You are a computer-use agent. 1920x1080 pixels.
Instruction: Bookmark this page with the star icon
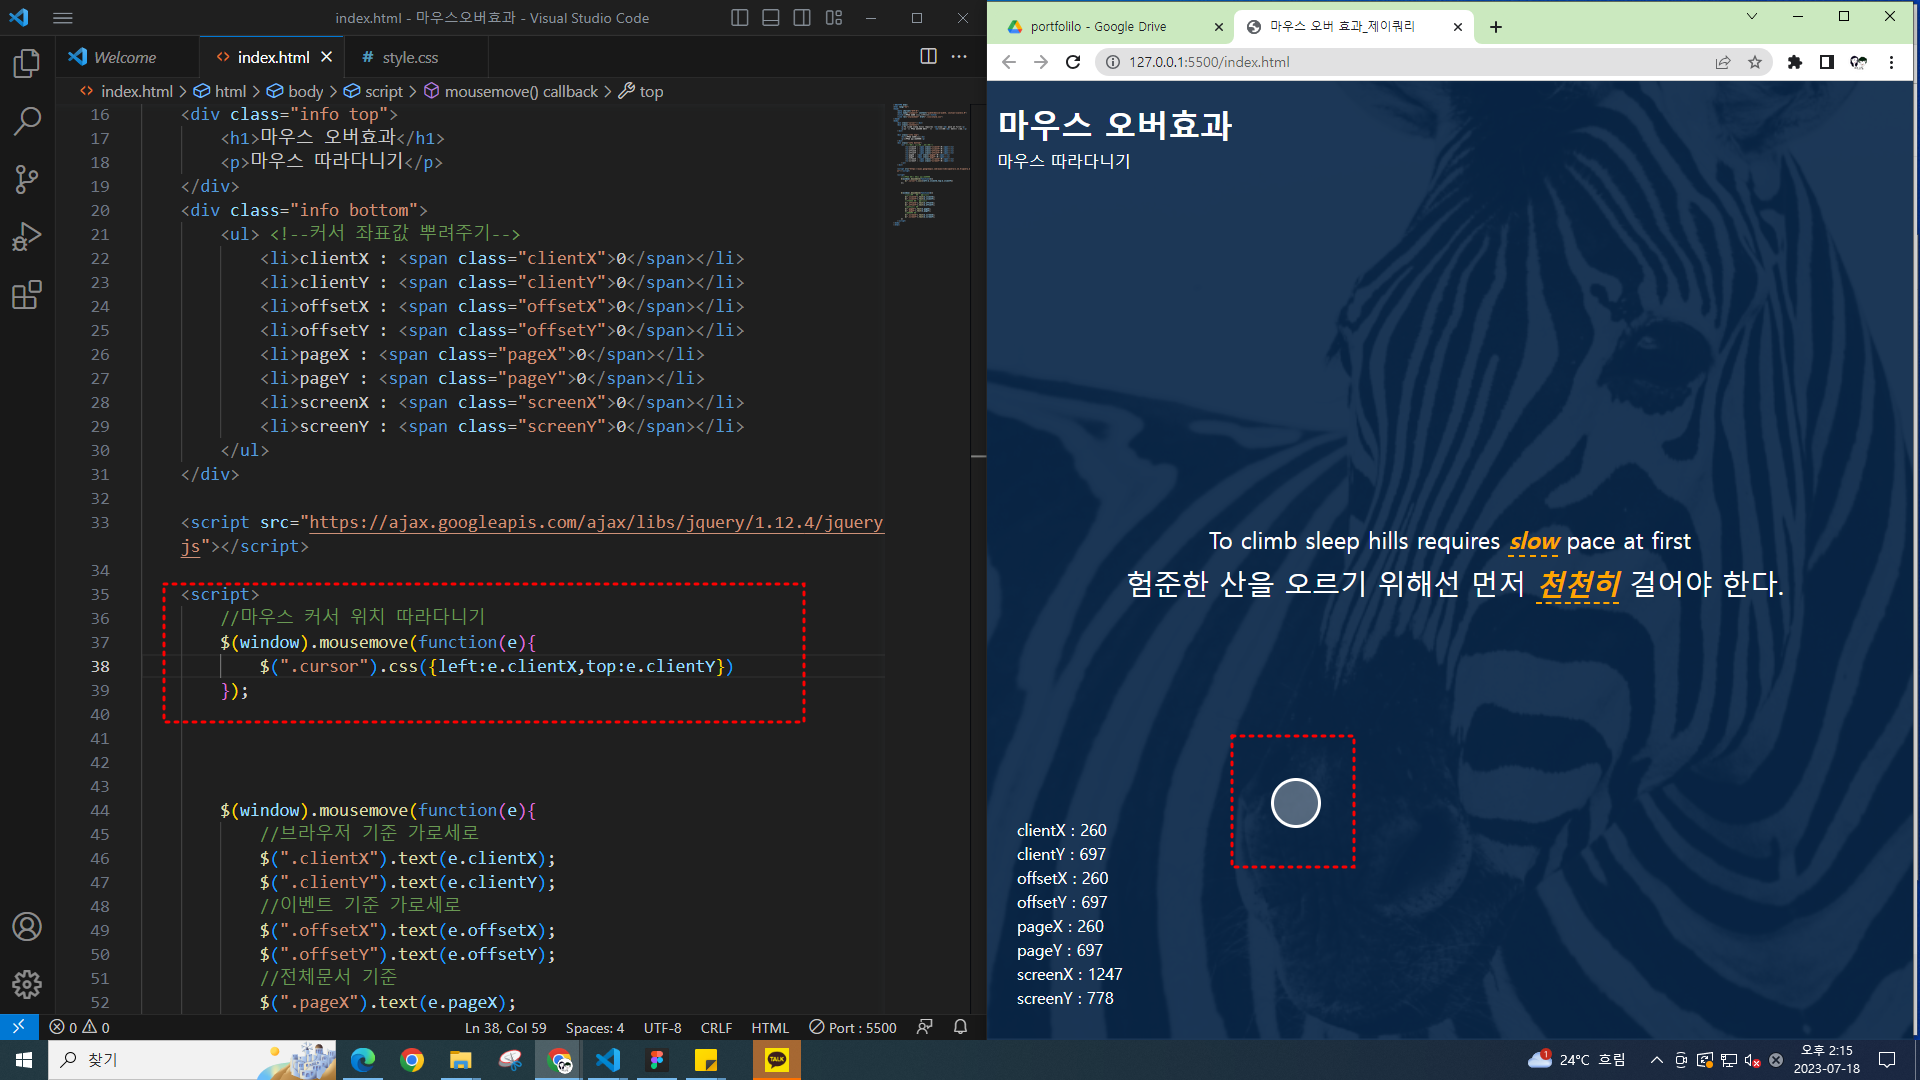[1755, 62]
